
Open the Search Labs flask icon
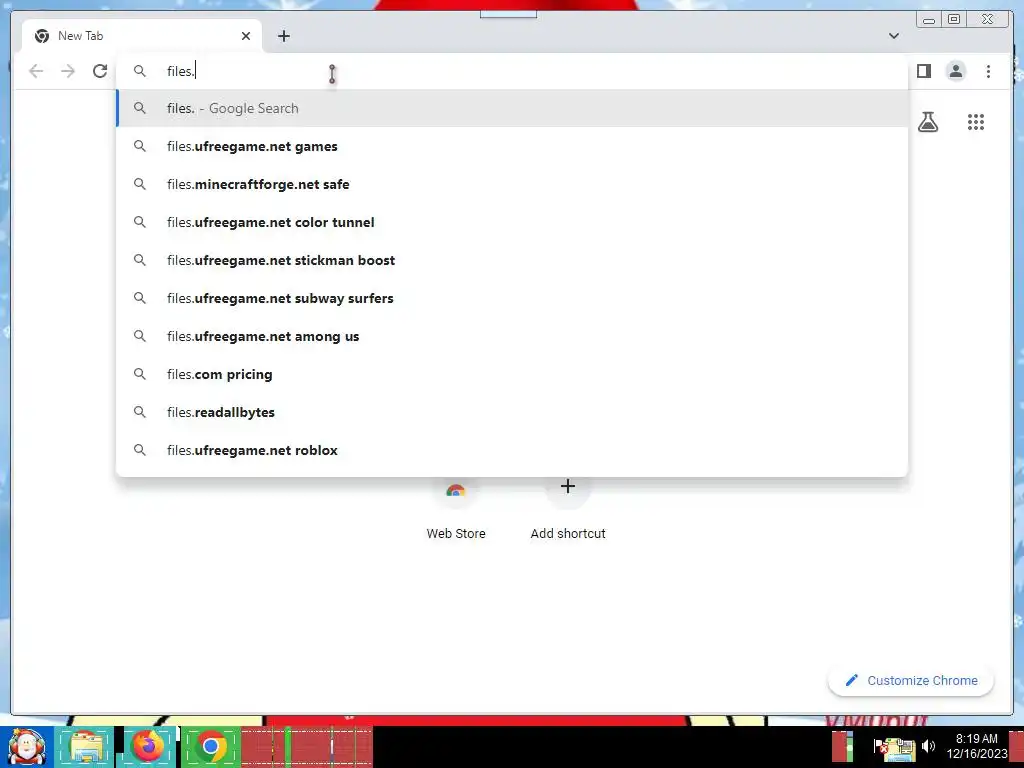(x=927, y=121)
